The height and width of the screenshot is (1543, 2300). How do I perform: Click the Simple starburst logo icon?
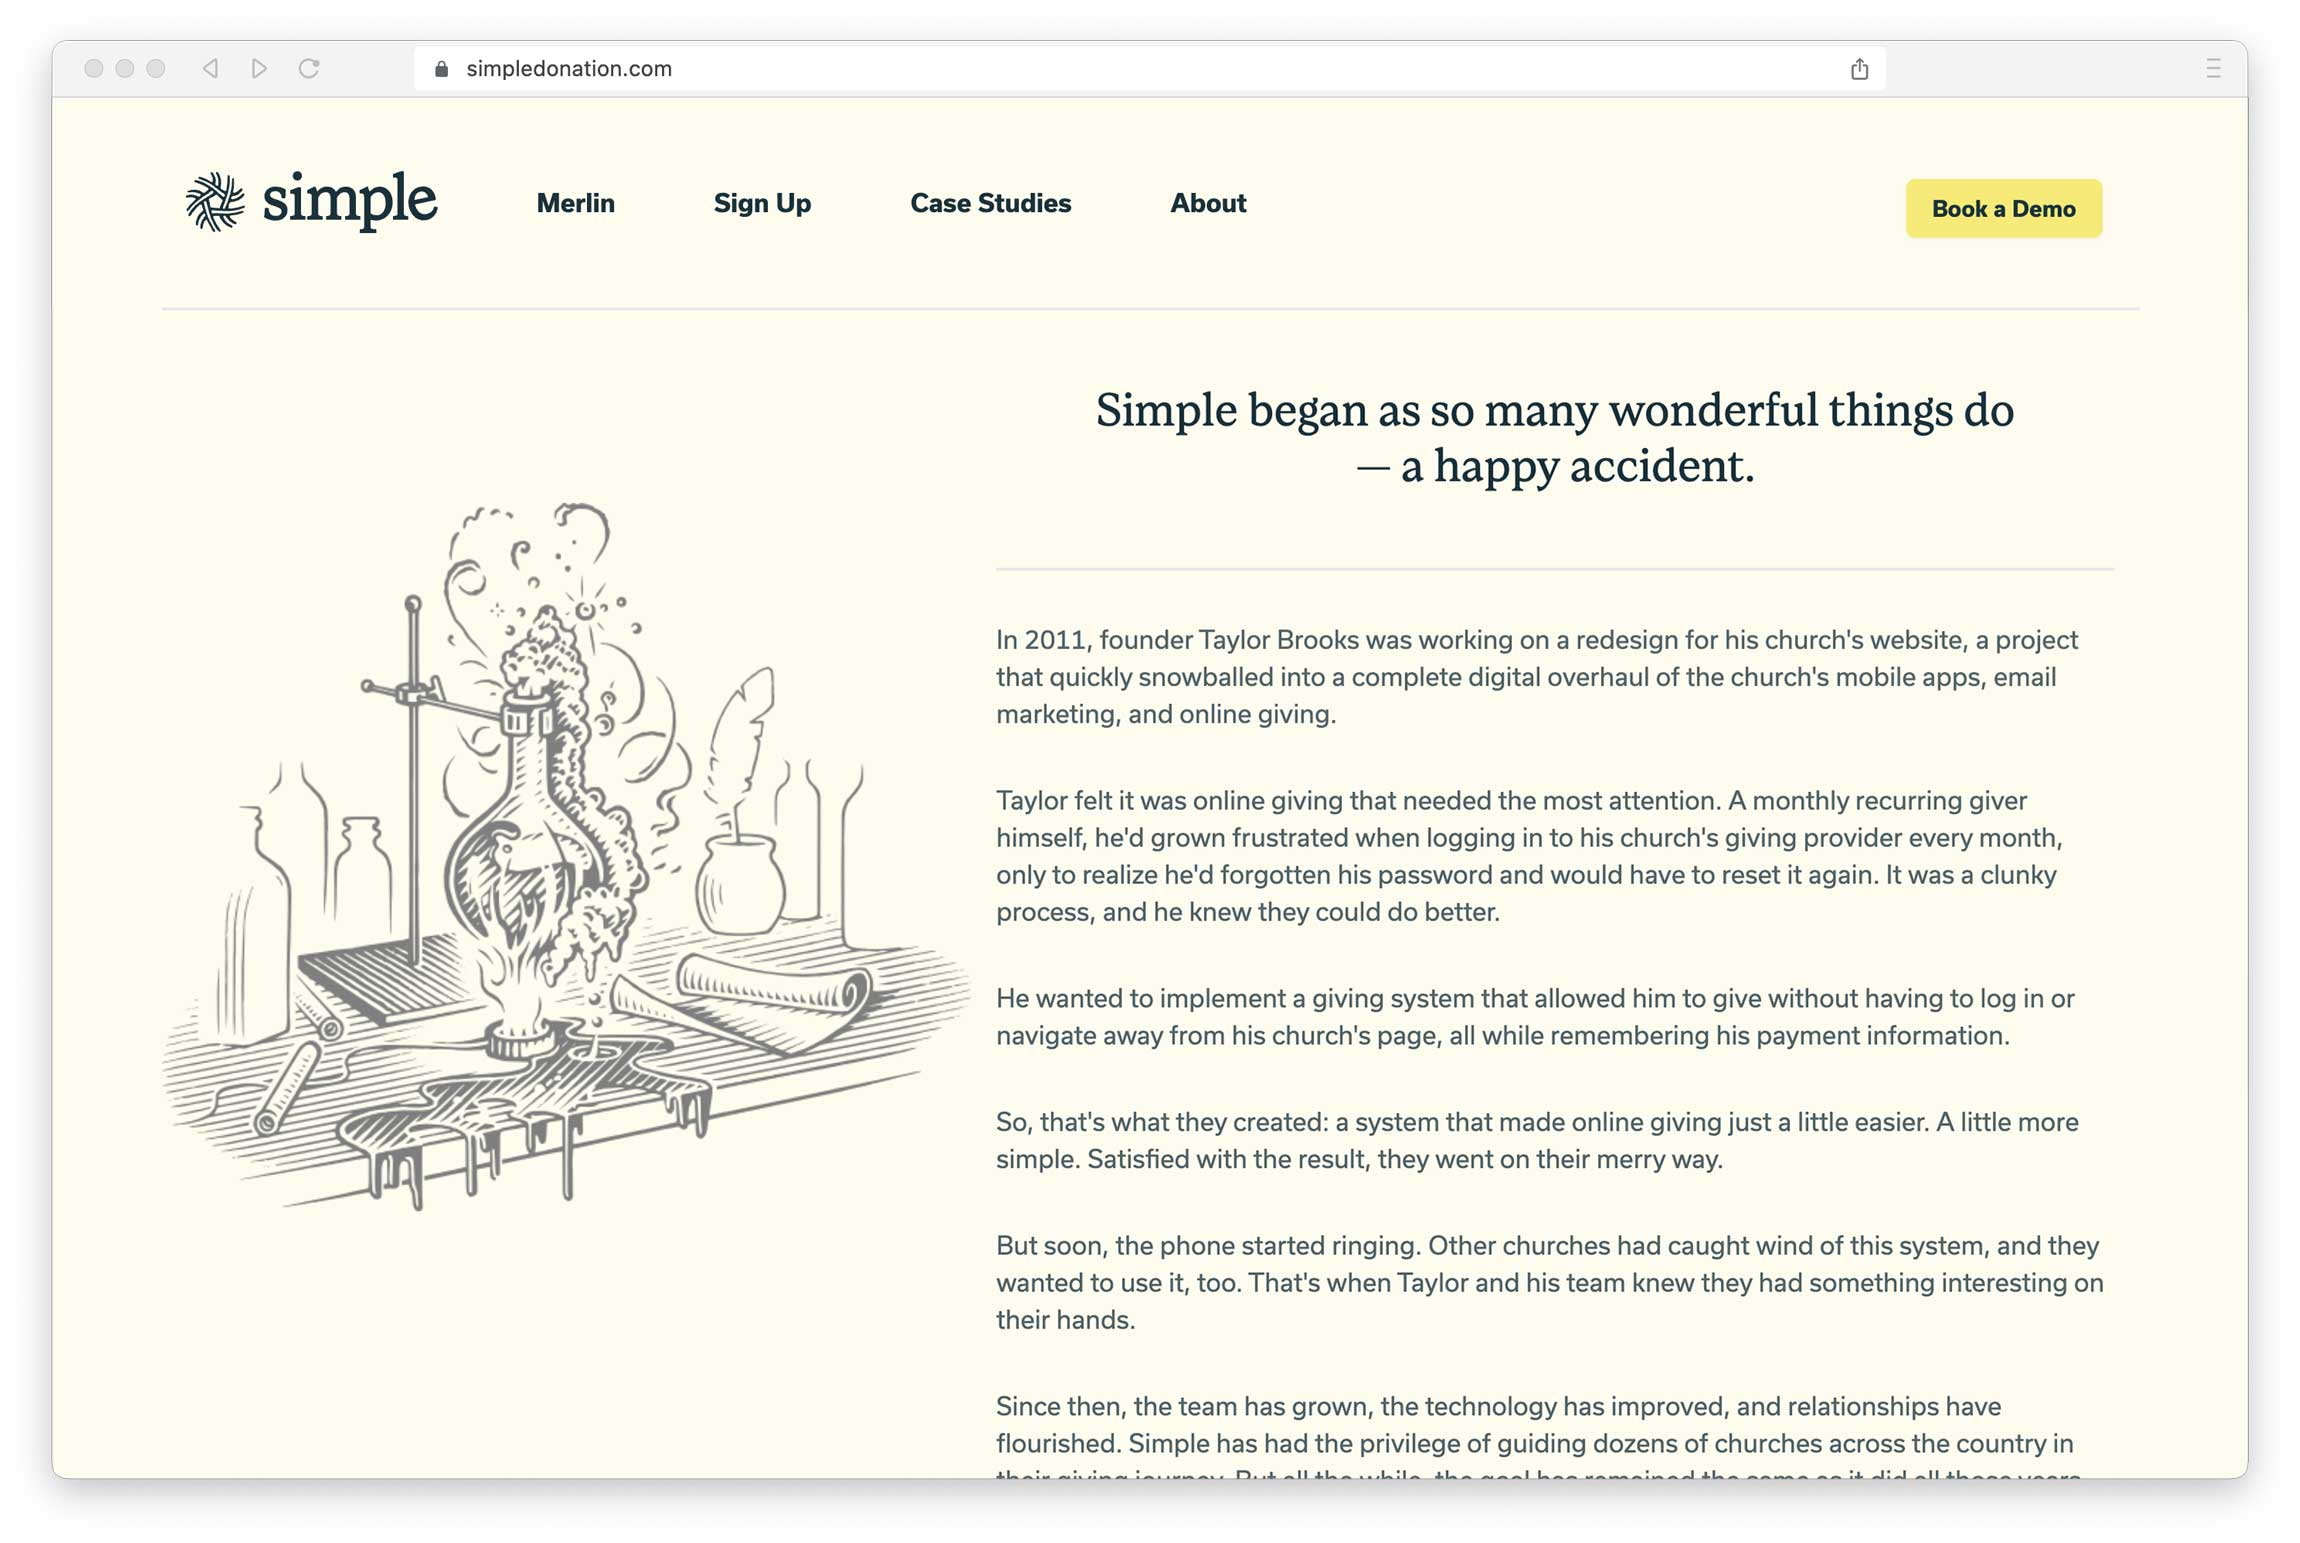(215, 202)
